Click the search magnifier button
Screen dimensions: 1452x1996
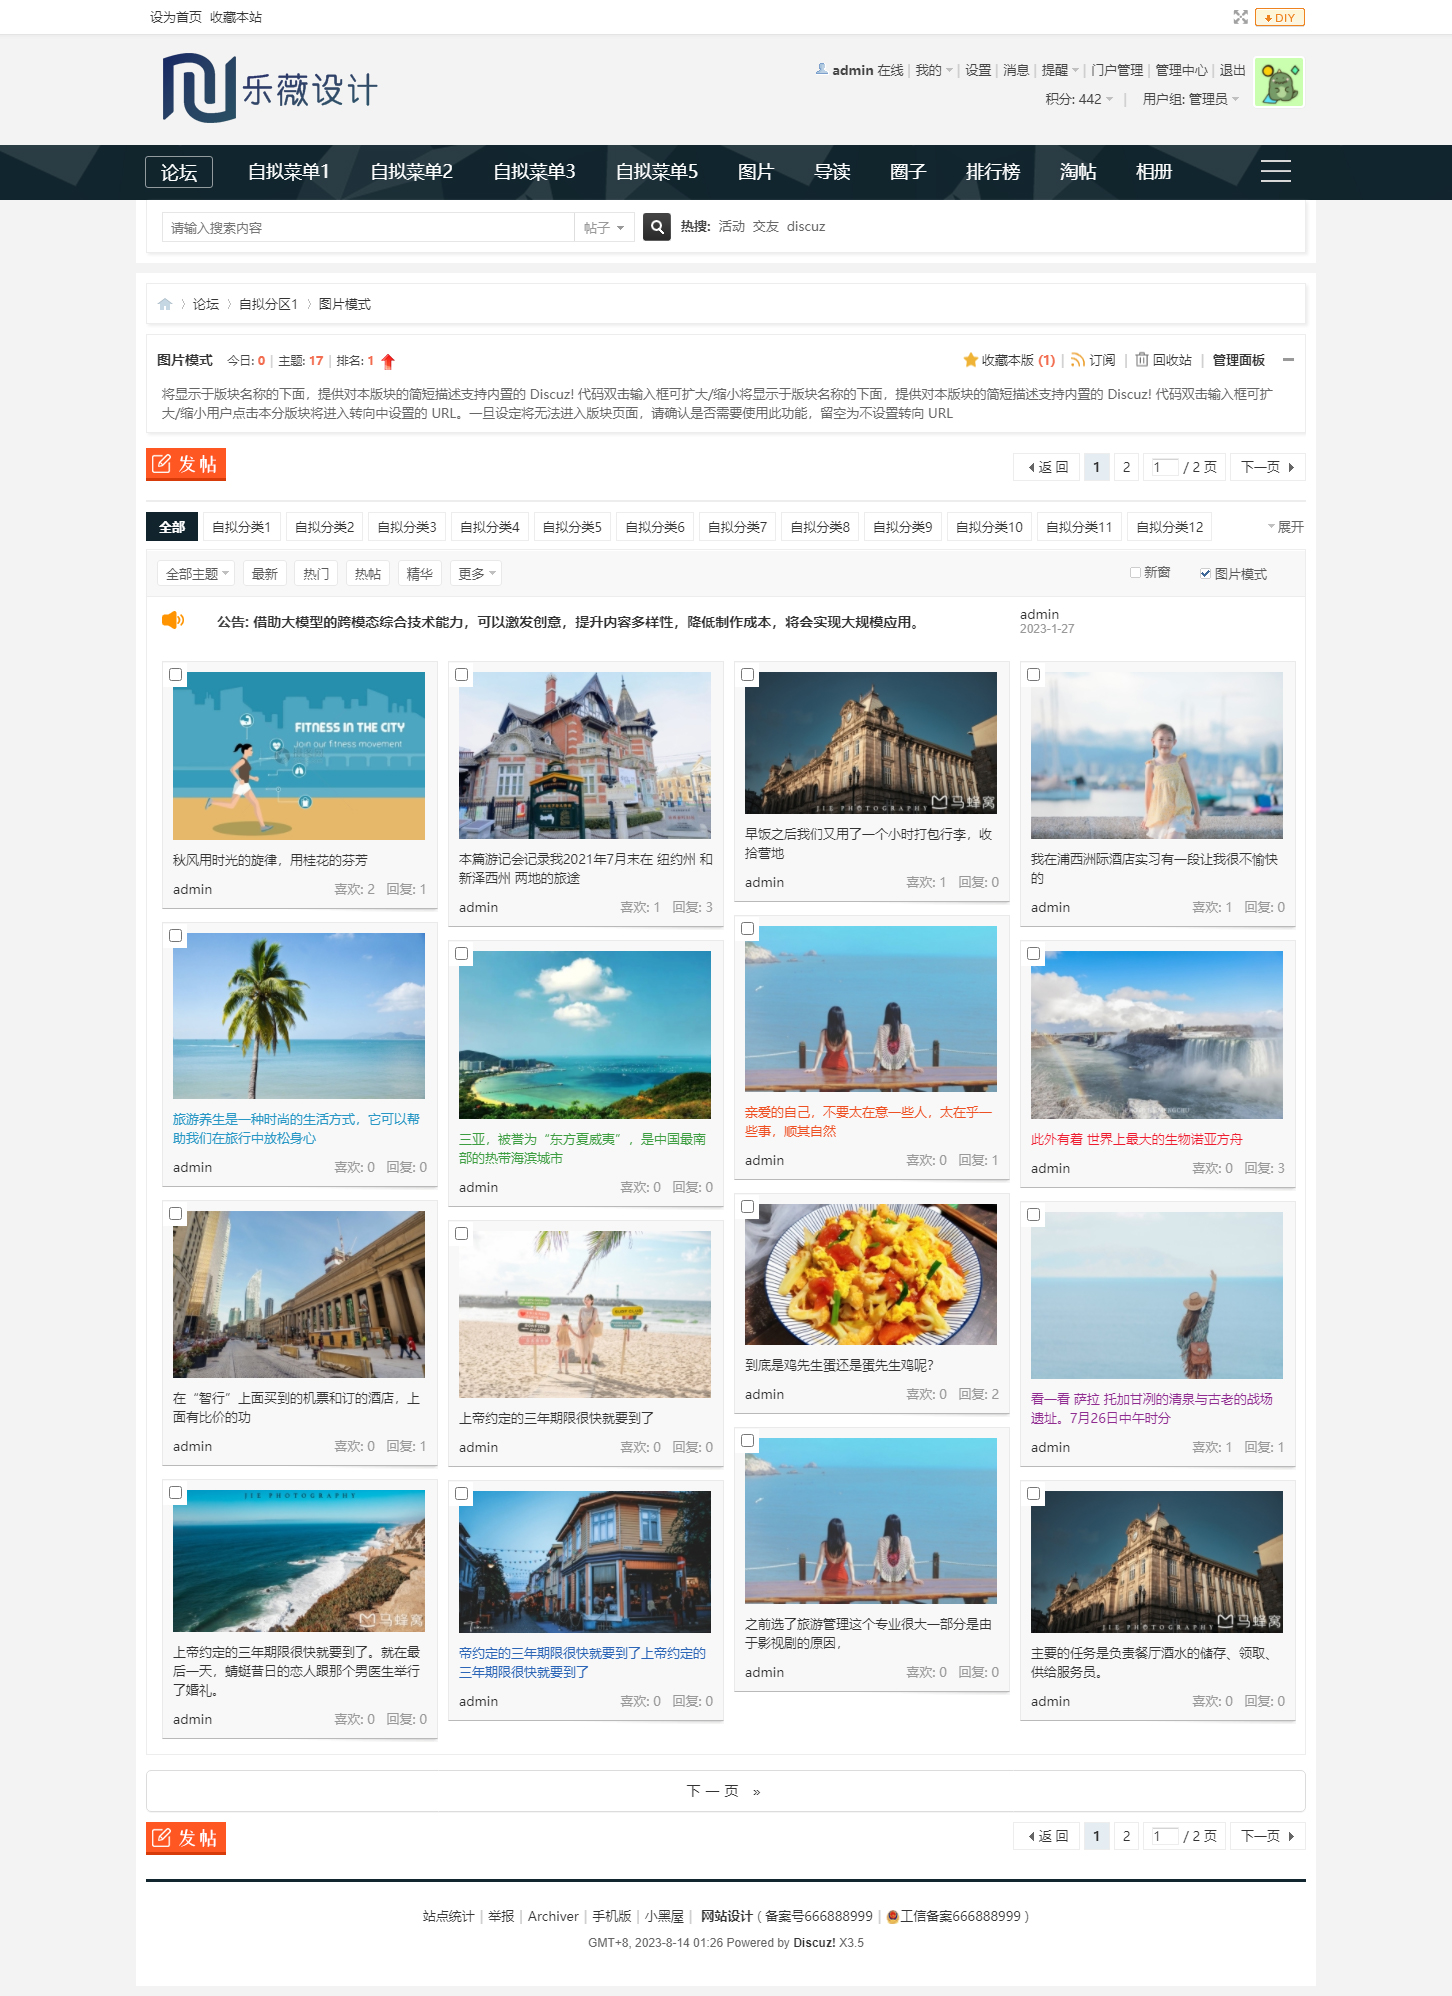click(x=656, y=227)
